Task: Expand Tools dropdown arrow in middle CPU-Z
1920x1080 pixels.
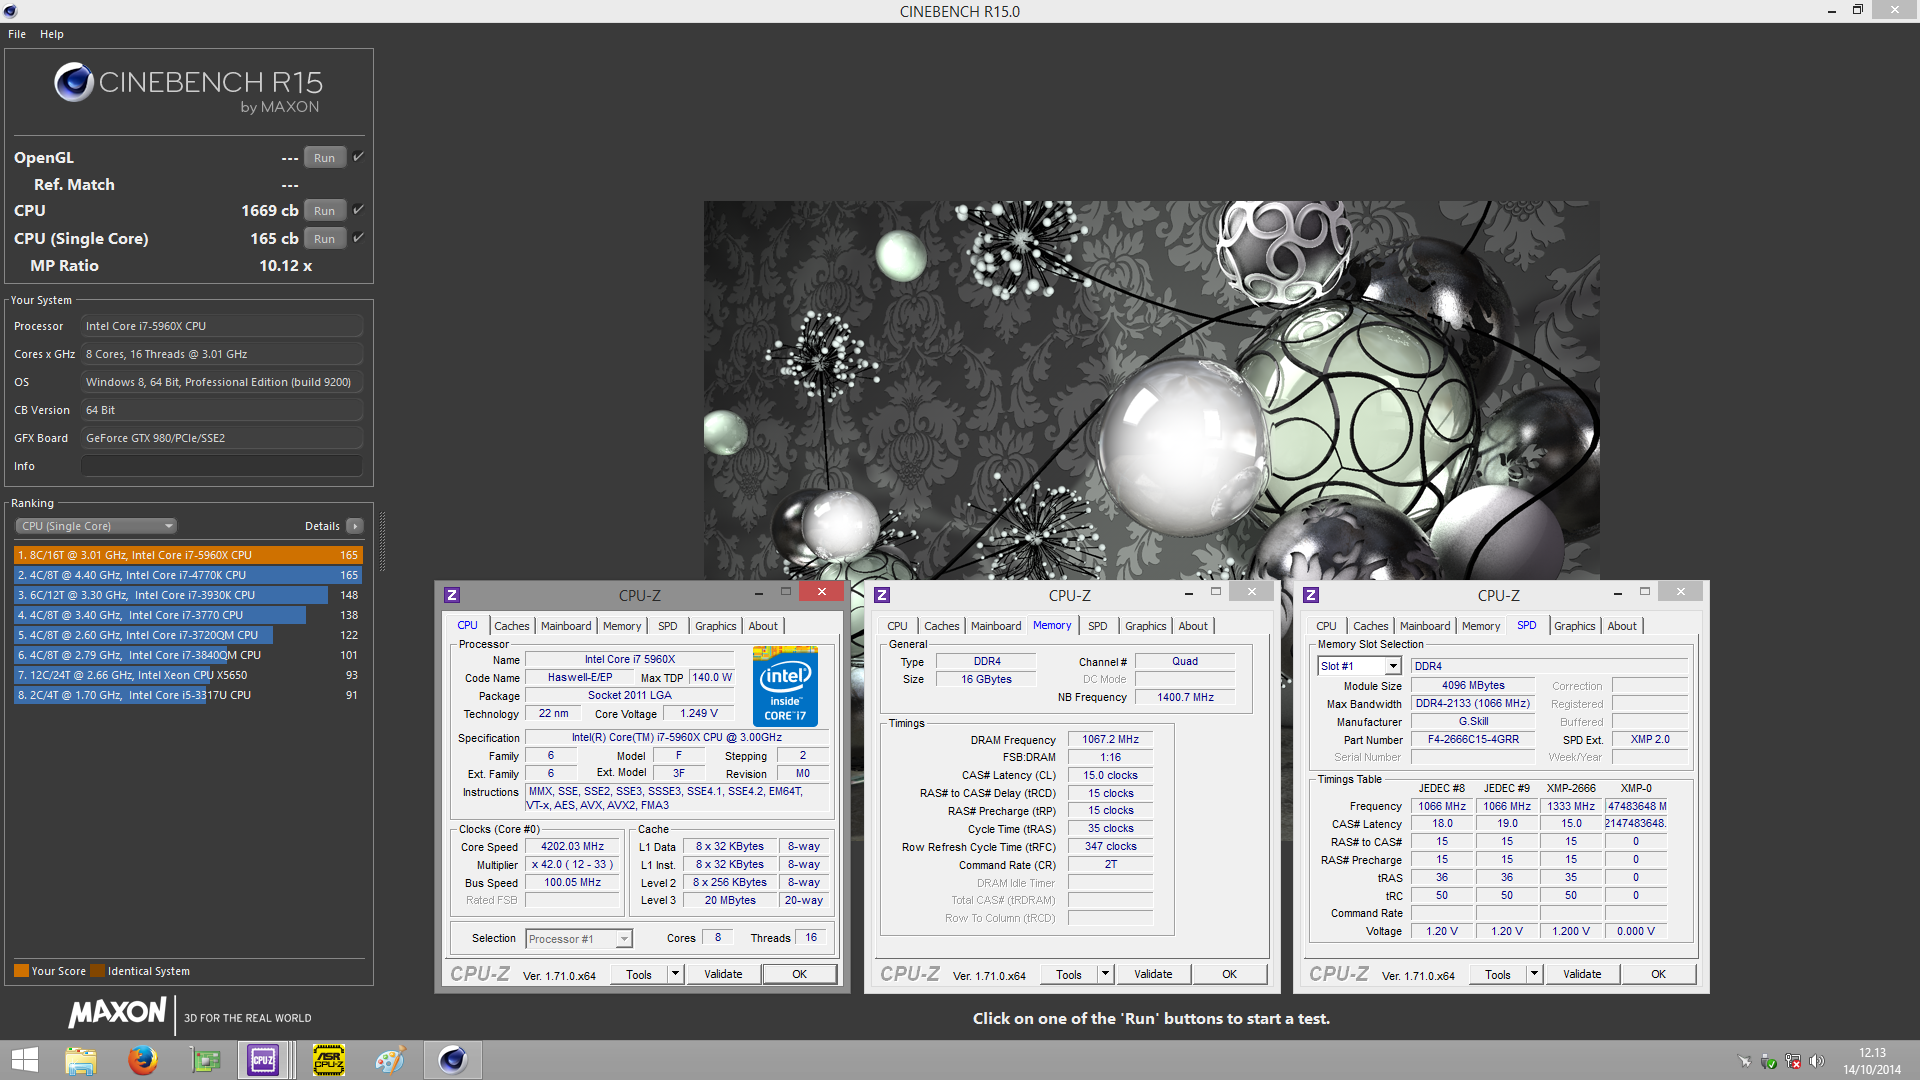Action: pyautogui.click(x=1105, y=974)
